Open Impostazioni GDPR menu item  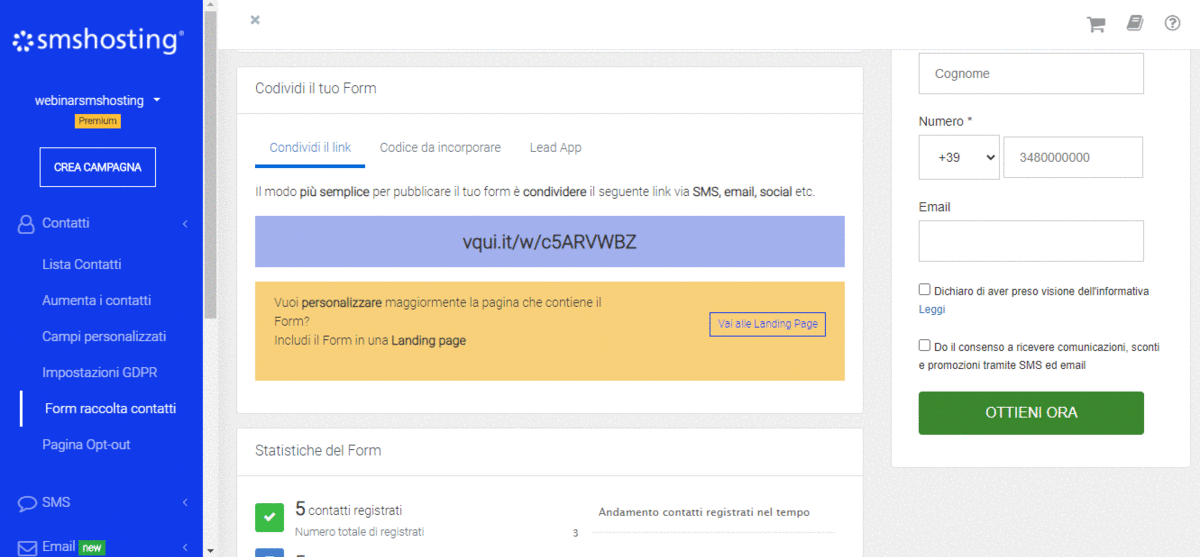tap(100, 373)
